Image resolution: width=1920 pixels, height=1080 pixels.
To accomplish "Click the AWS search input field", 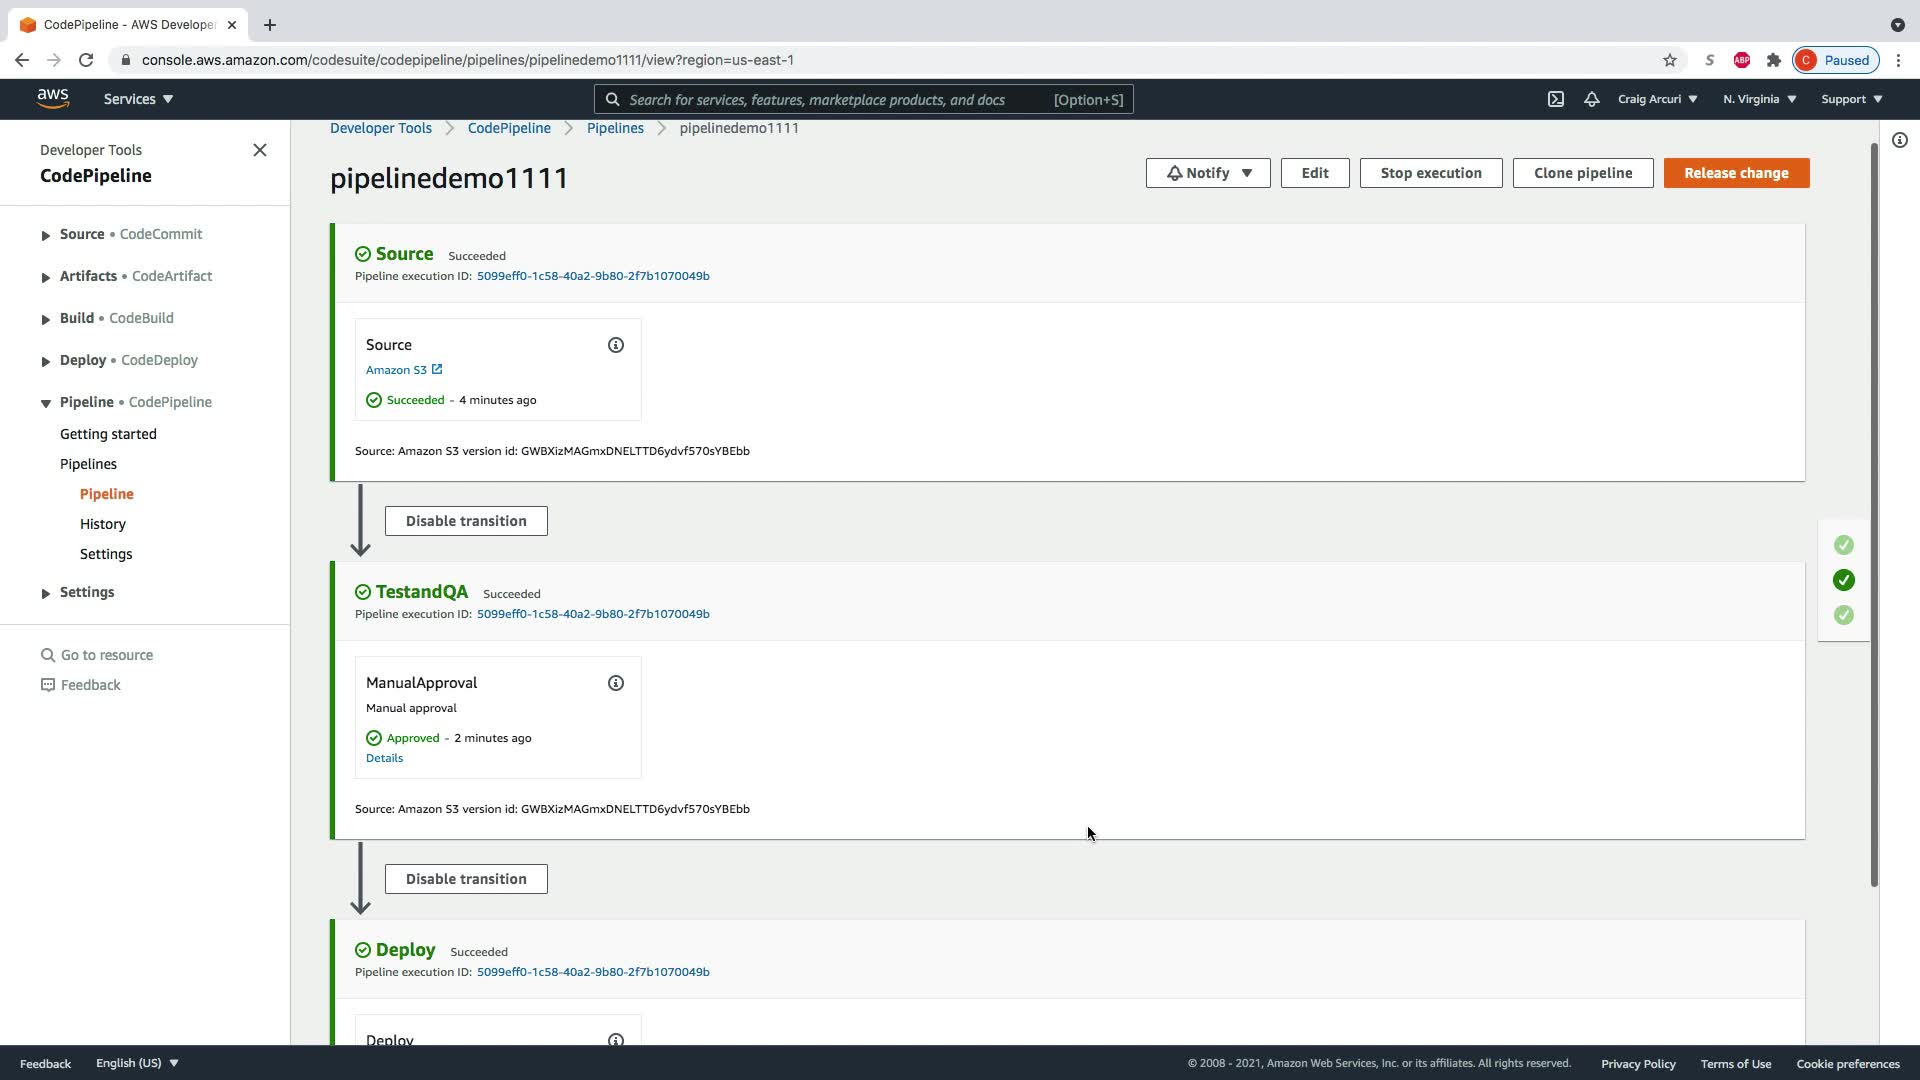I will click(830, 100).
